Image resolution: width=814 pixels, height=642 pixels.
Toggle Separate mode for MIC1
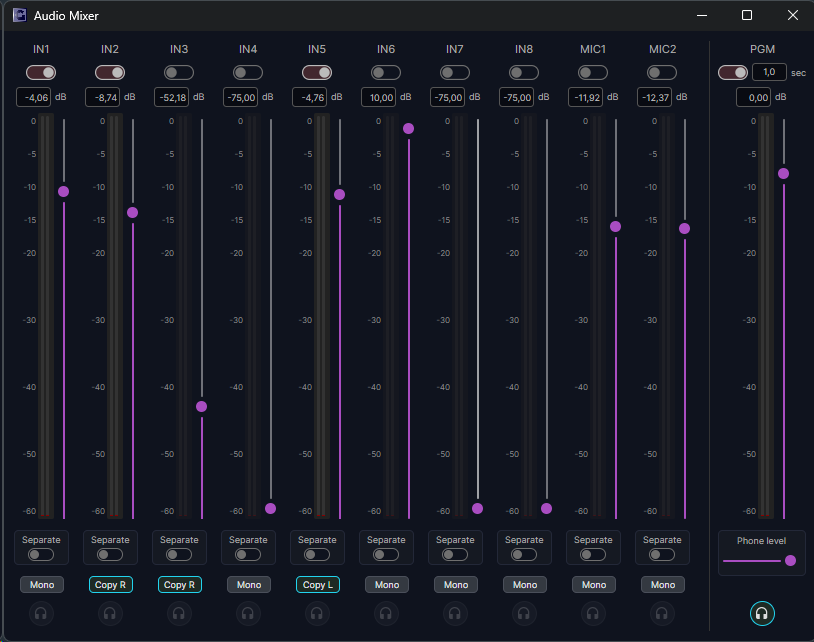tap(593, 555)
